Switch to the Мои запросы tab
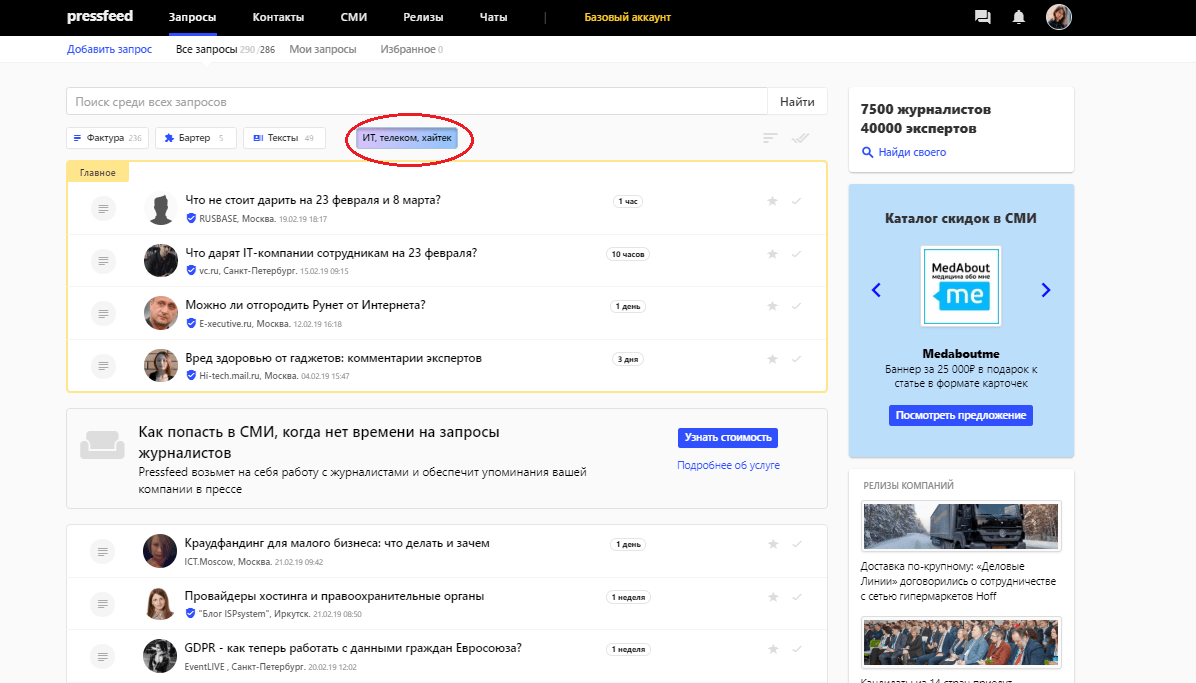 [x=322, y=49]
